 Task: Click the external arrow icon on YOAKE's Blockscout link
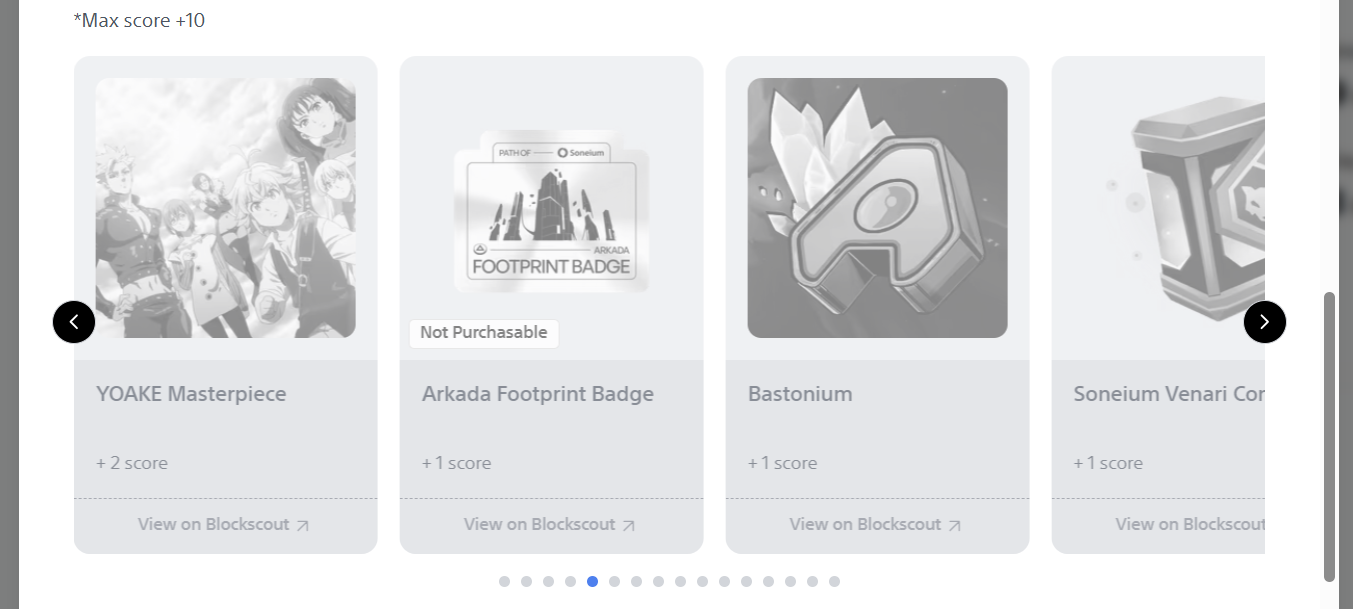click(x=303, y=525)
